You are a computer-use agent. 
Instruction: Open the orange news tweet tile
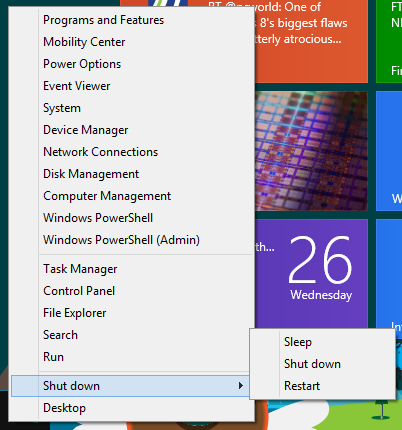(x=311, y=41)
